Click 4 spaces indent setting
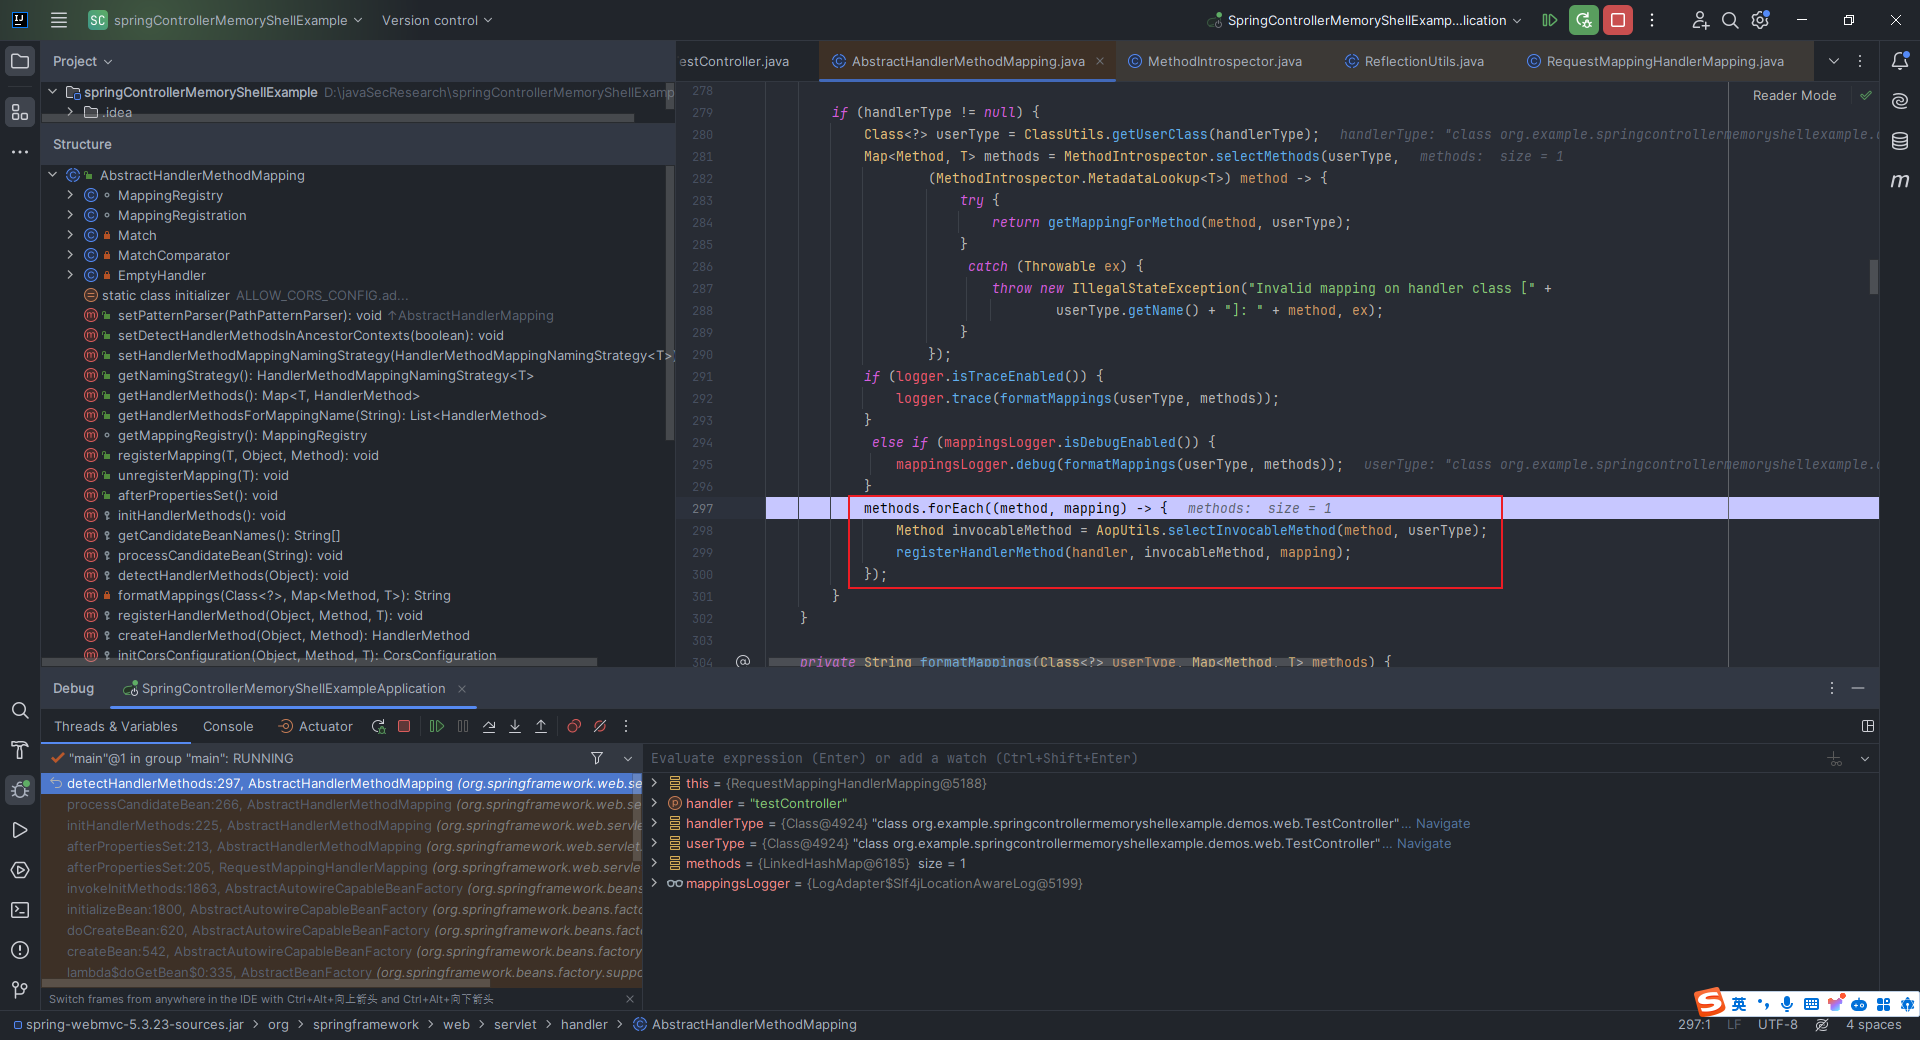 pos(1874,1025)
